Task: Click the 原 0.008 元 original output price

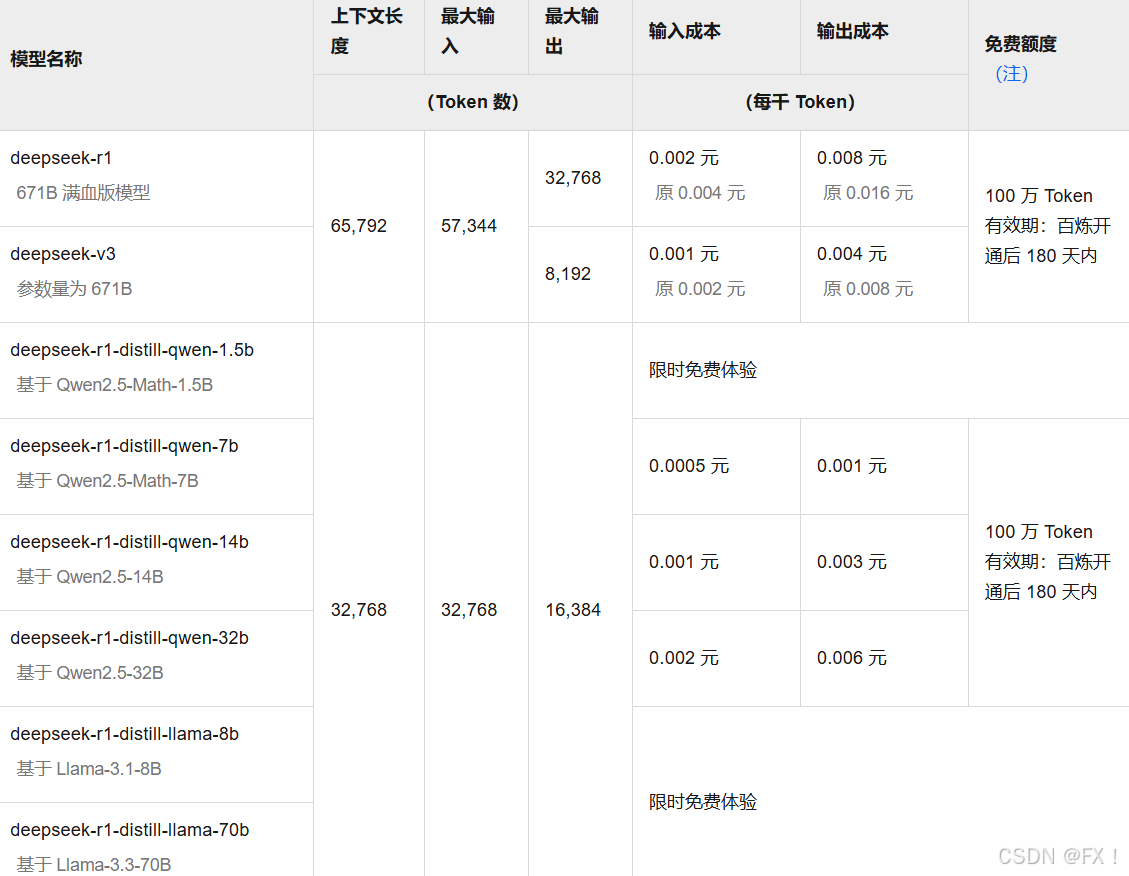Action: pos(868,289)
